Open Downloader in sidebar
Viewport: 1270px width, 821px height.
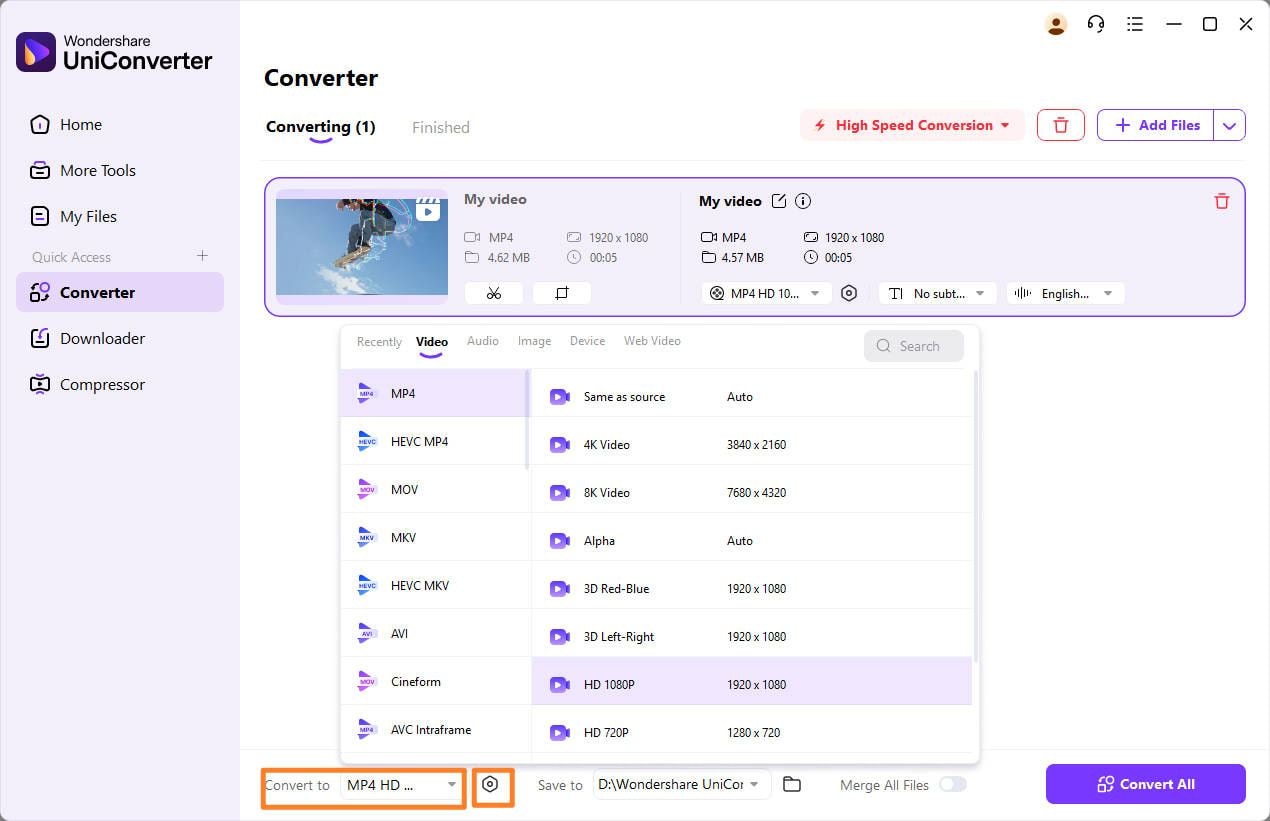tap(120, 338)
